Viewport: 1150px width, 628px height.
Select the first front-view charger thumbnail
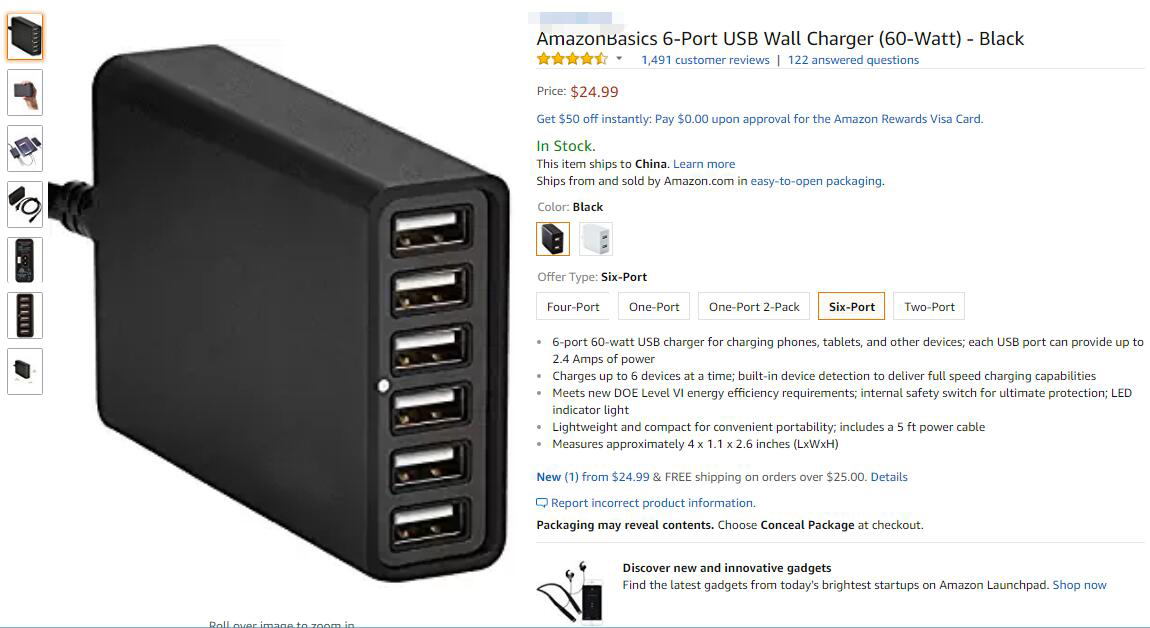coord(25,37)
